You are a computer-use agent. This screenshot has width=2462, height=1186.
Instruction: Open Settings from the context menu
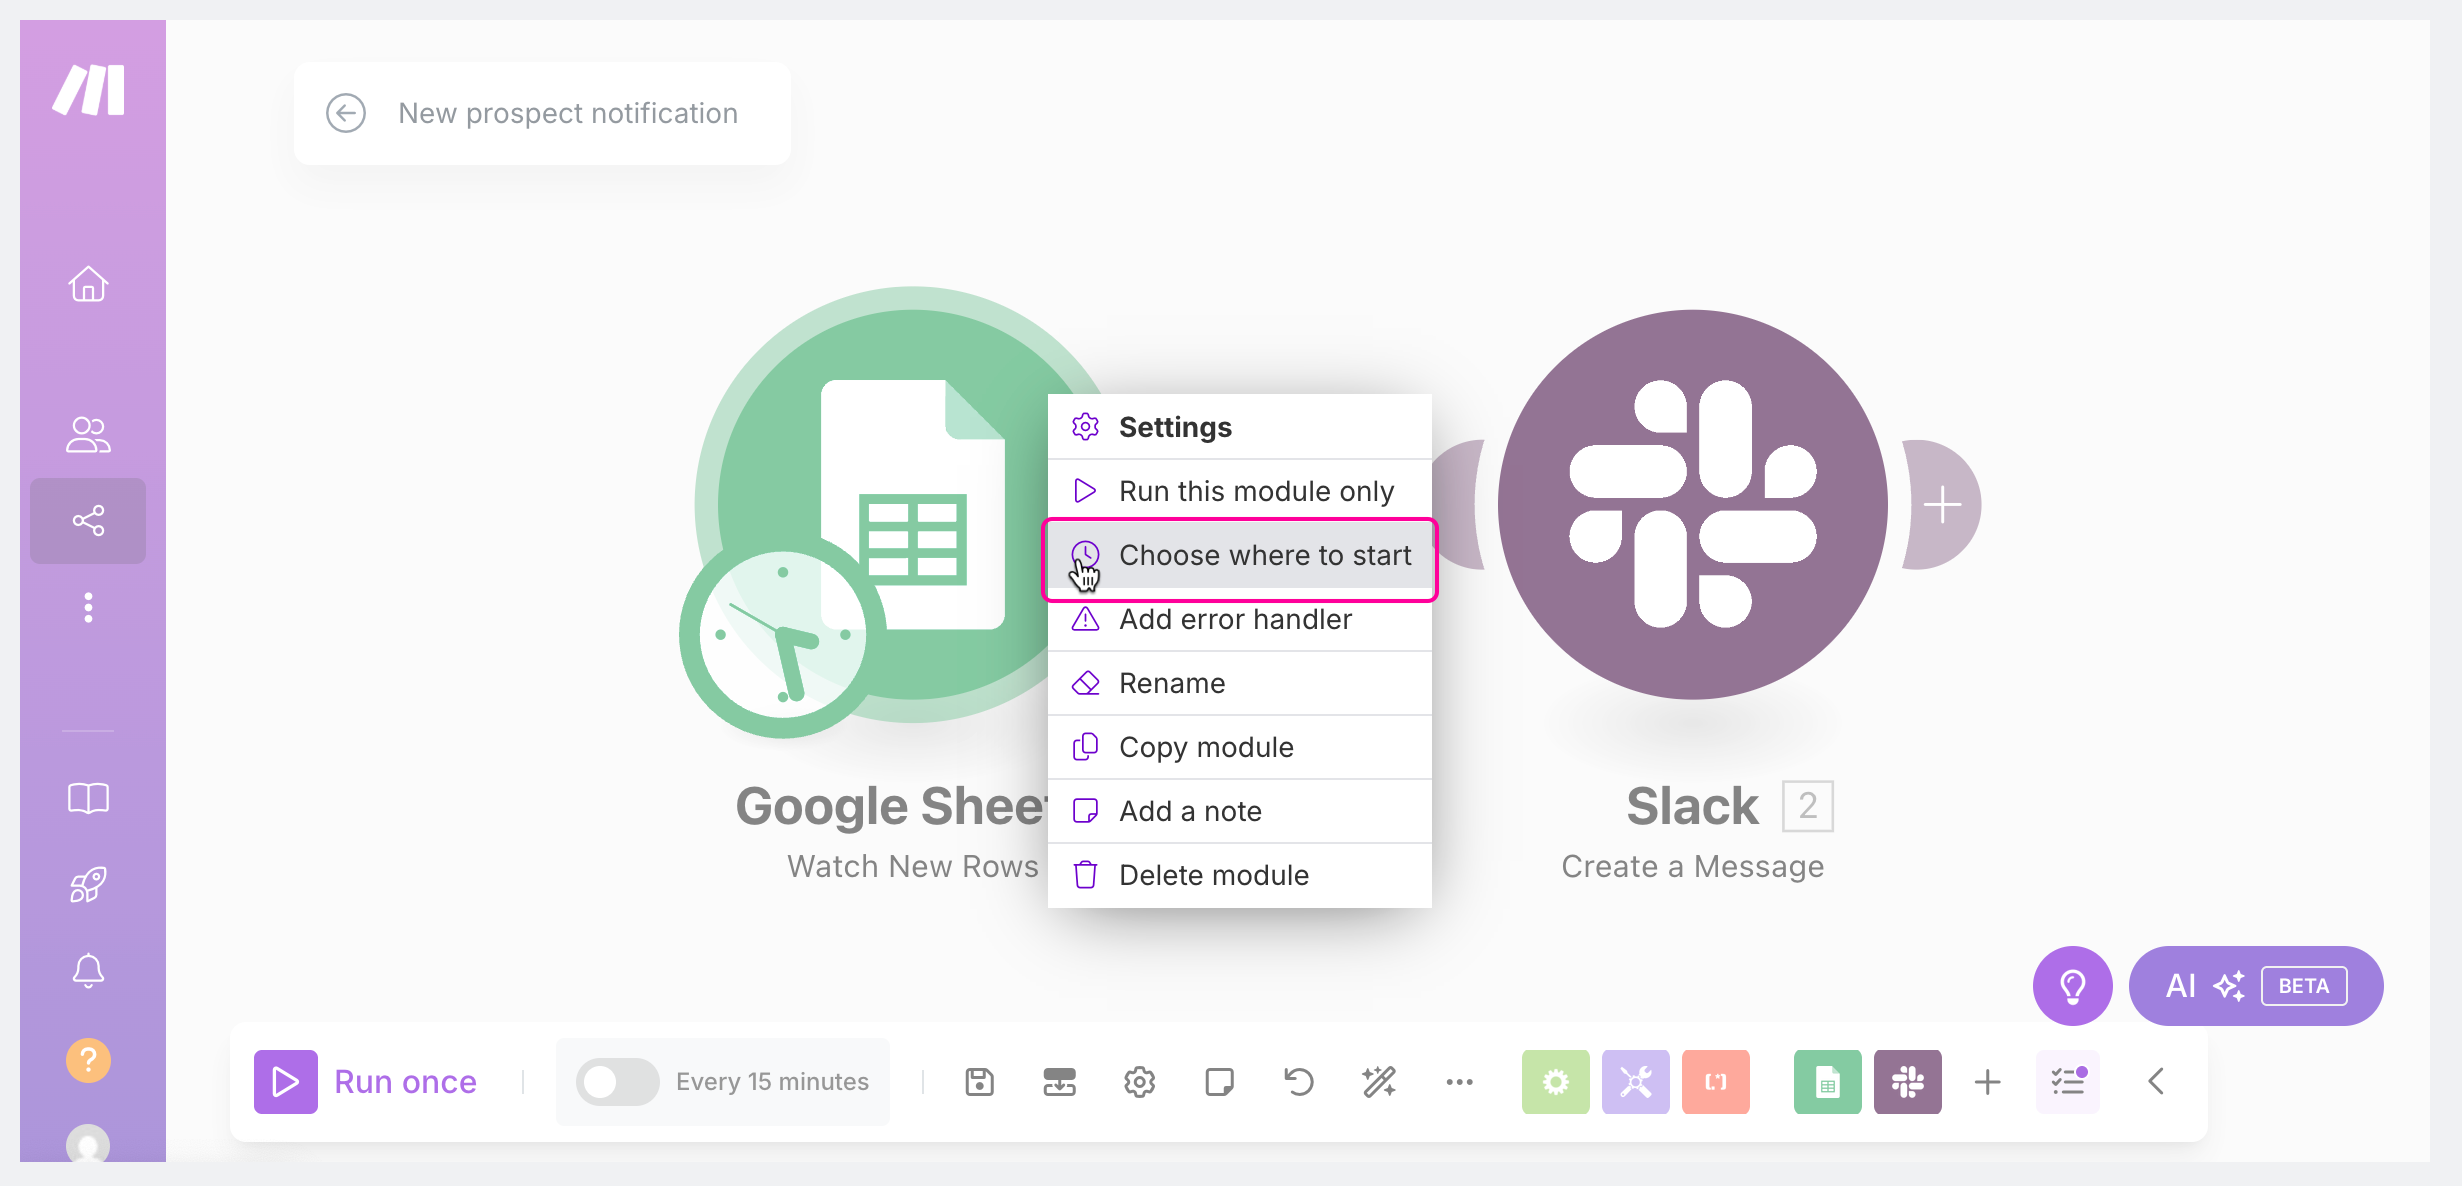point(1240,427)
